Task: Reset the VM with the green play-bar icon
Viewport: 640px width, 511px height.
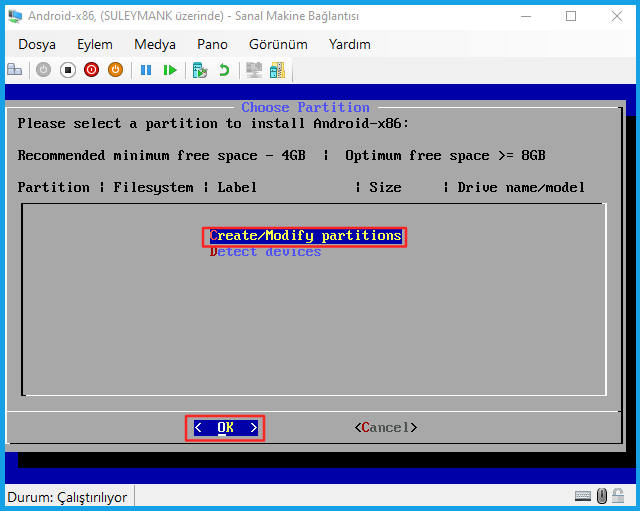Action: click(170, 70)
